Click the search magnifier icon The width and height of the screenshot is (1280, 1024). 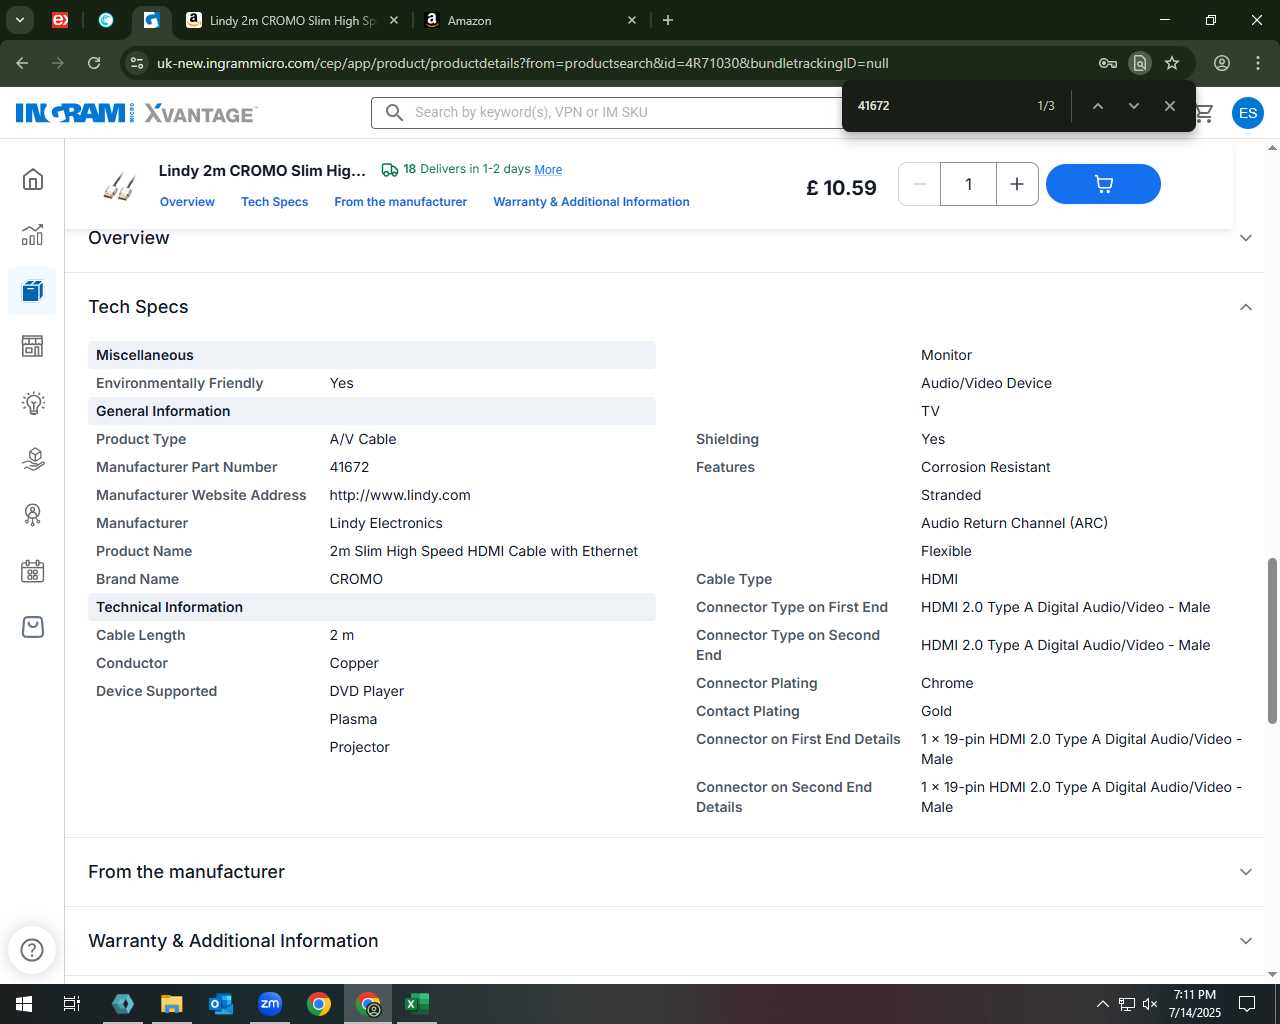click(x=394, y=112)
